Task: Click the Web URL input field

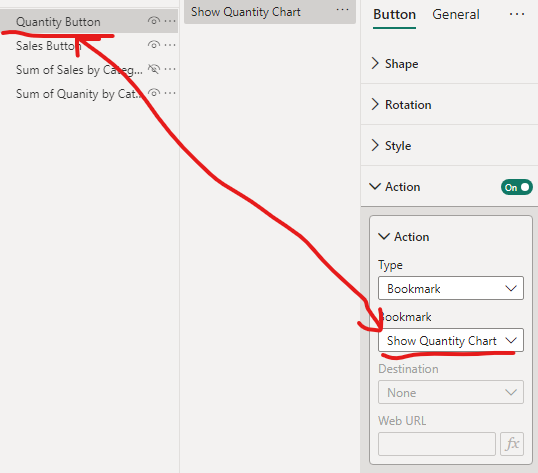Action: coord(437,444)
